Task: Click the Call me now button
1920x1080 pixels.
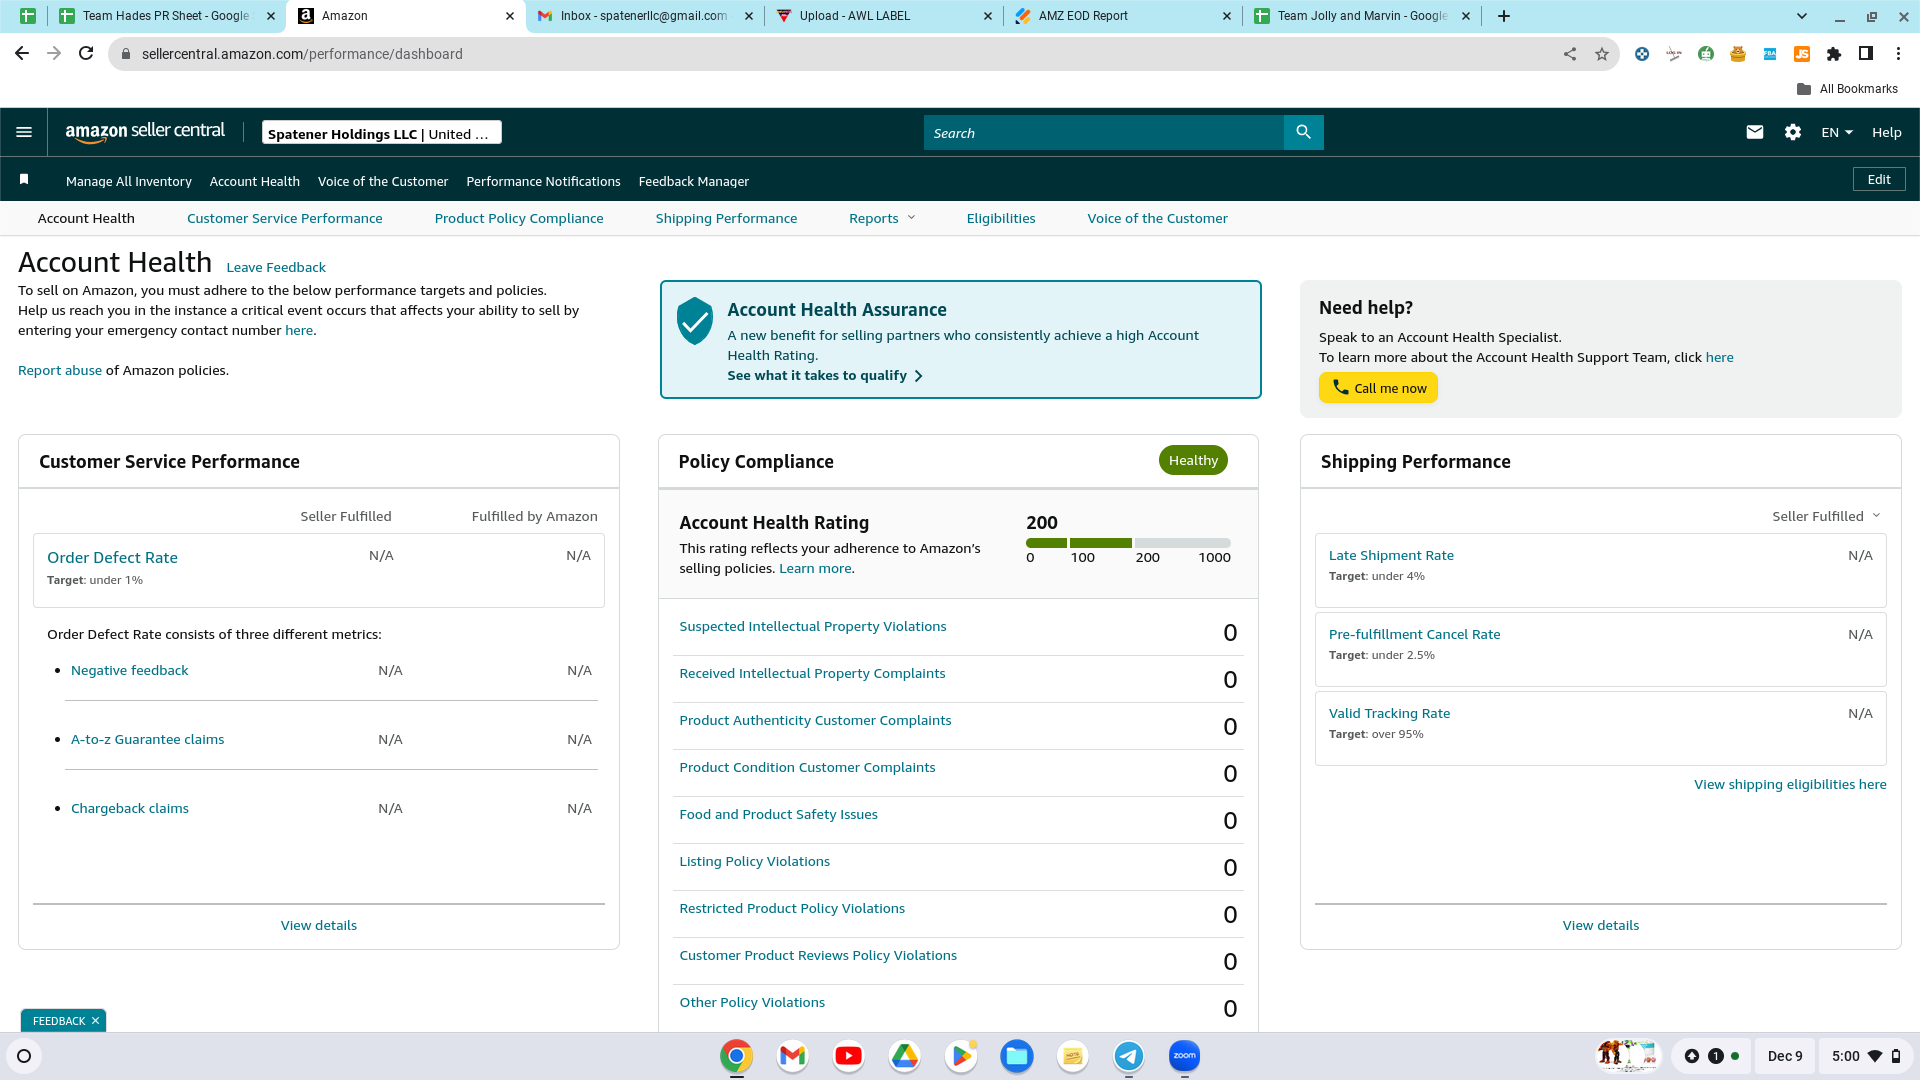Action: pos(1378,388)
